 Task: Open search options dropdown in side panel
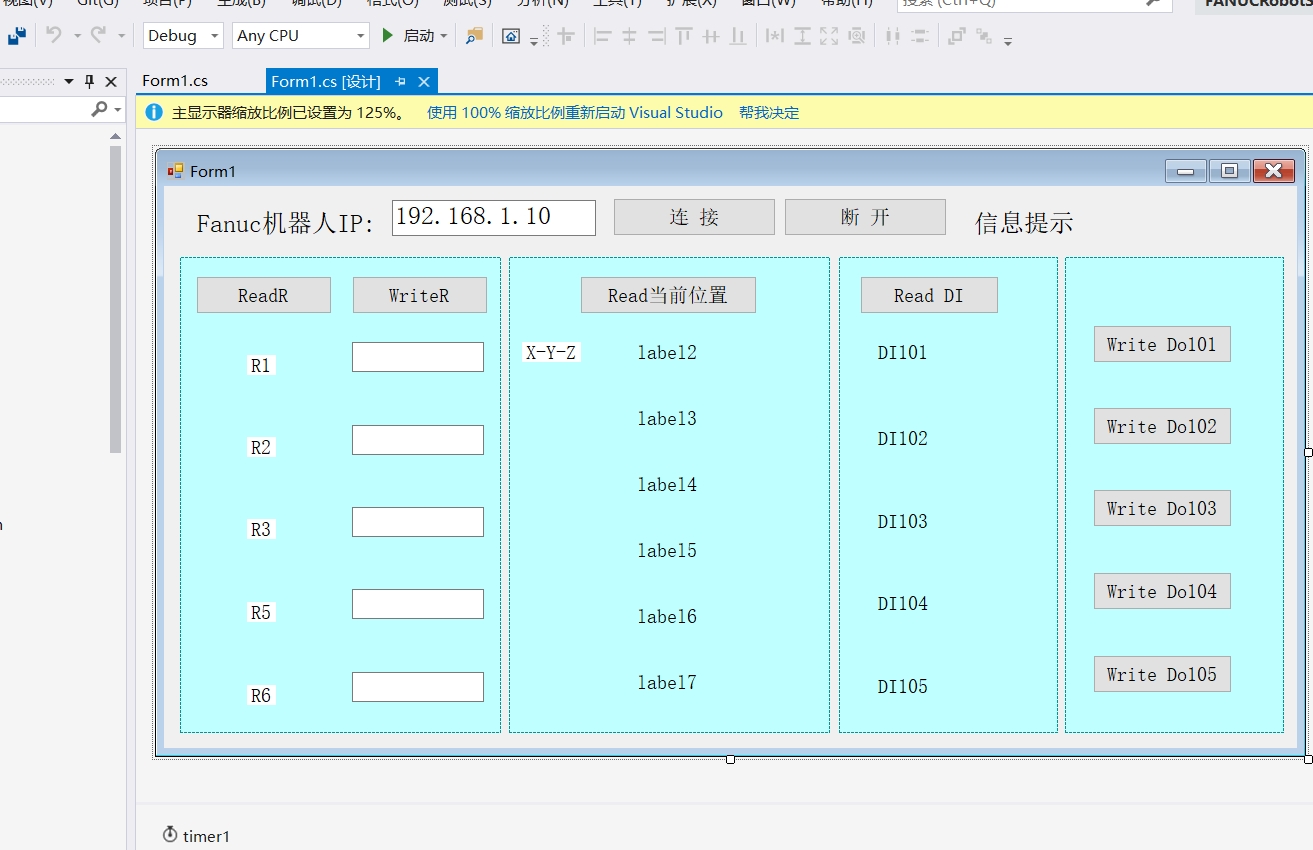(118, 109)
